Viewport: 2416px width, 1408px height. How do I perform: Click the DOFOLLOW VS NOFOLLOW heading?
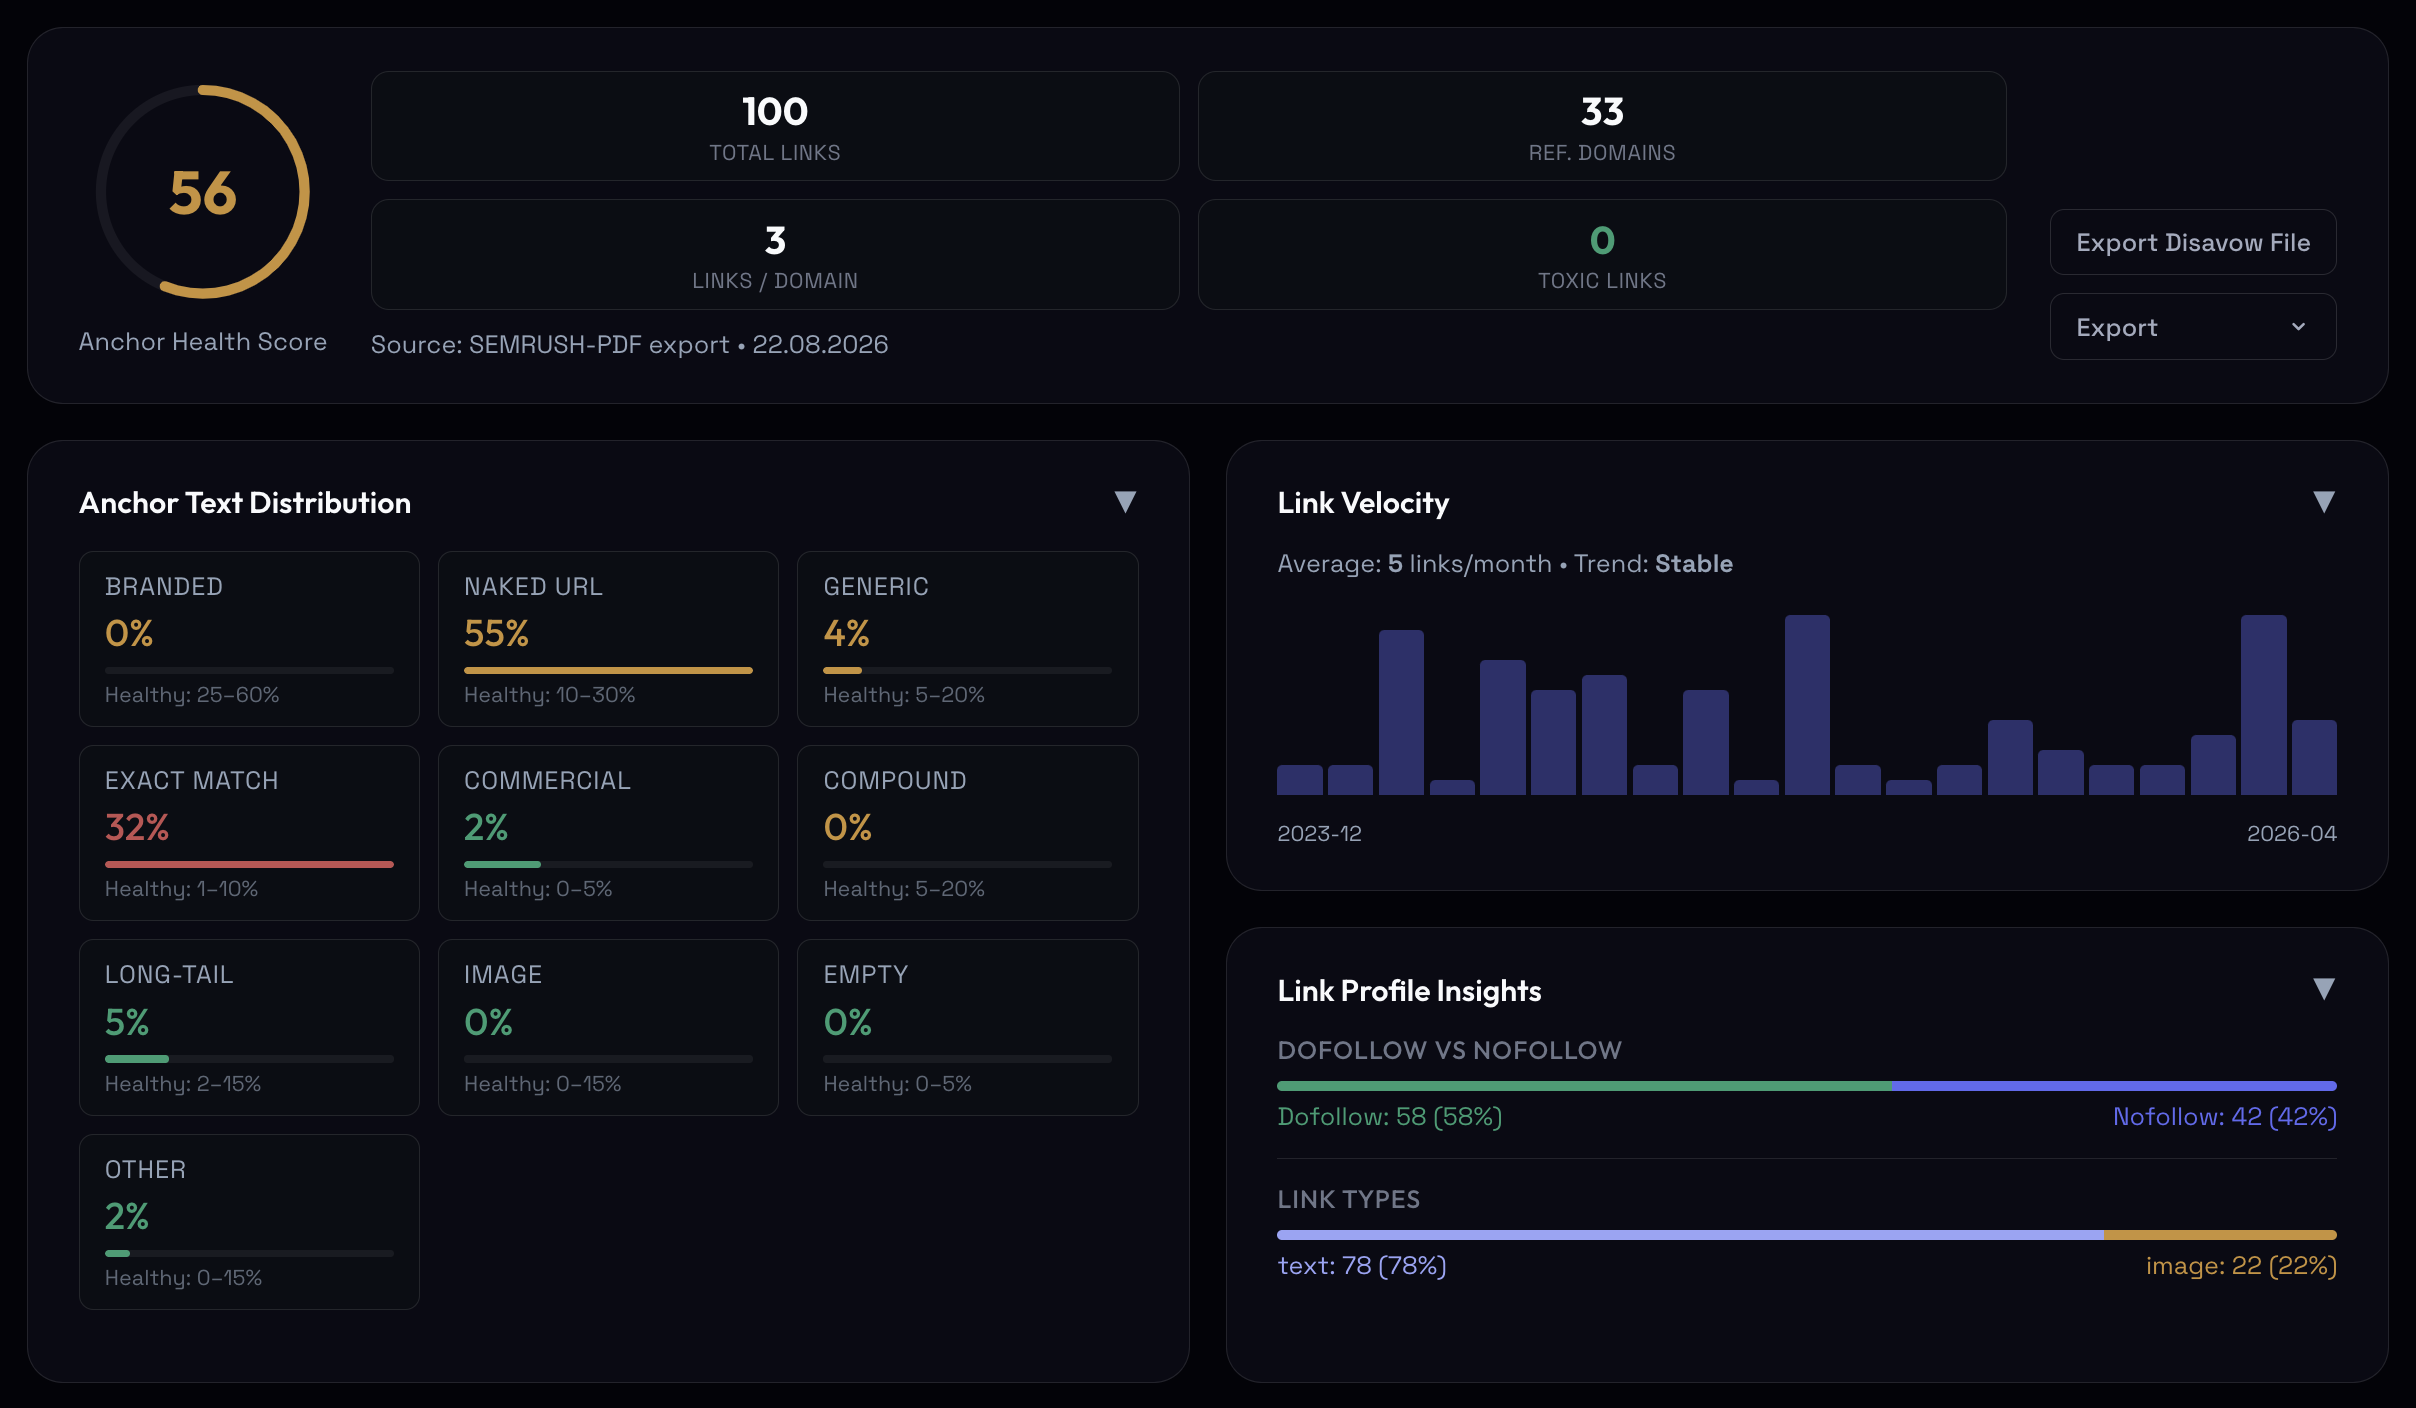click(1449, 1050)
